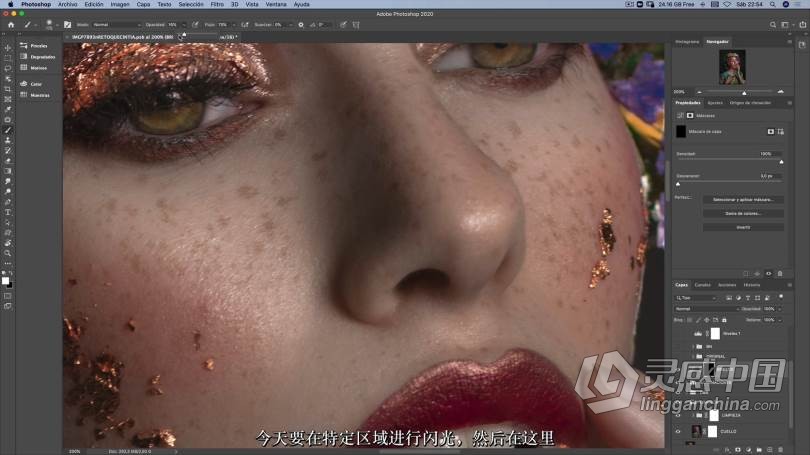This screenshot has height=455, width=810.
Task: Open Pinceles collapsed panel
Action: pyautogui.click(x=34, y=46)
